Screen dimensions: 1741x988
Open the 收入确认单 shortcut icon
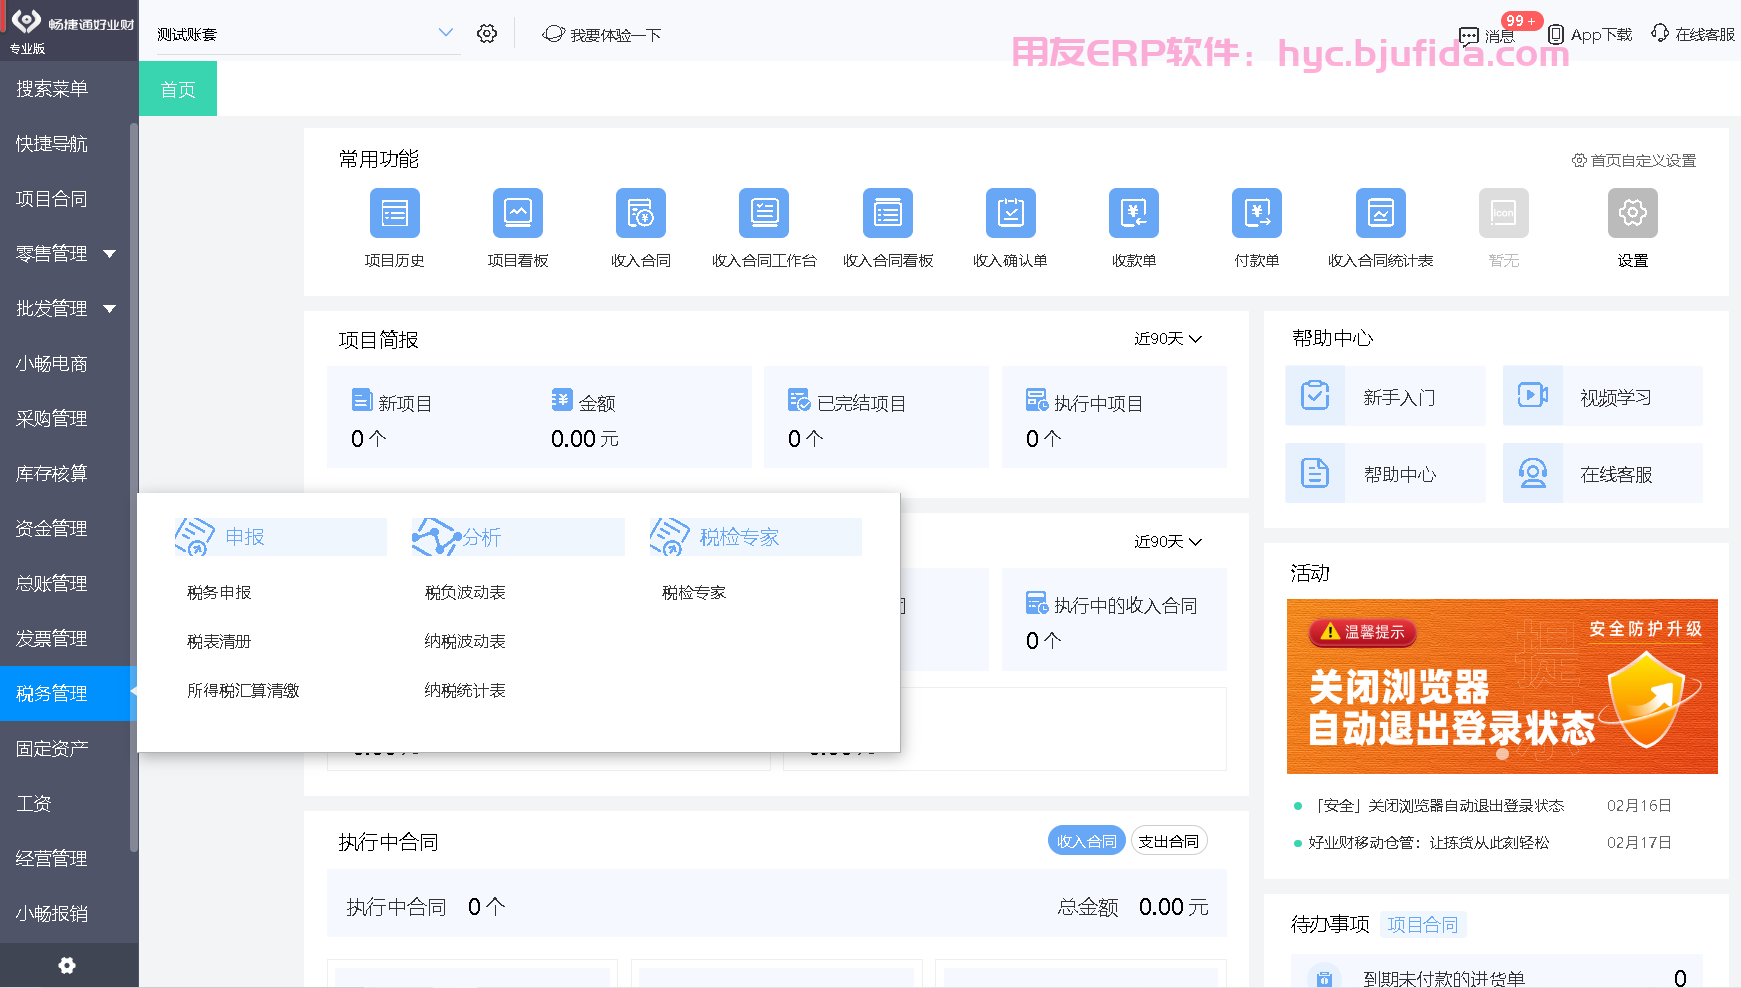pos(1010,213)
